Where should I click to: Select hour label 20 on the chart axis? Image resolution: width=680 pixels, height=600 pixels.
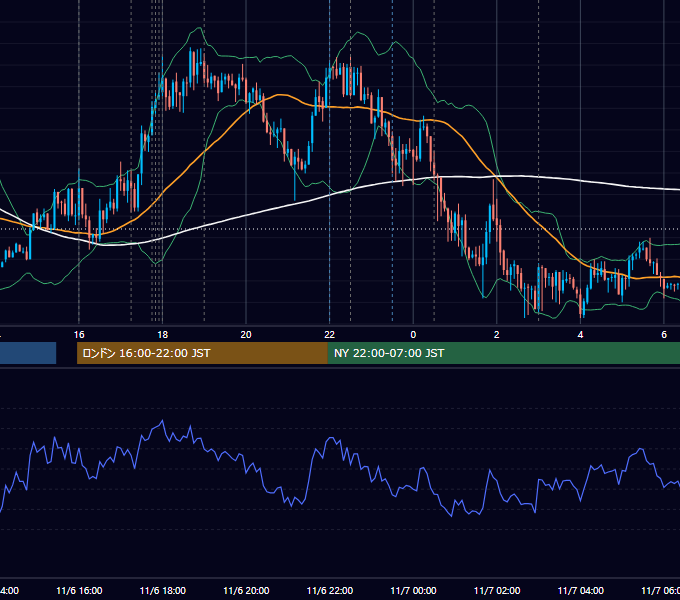pyautogui.click(x=246, y=335)
